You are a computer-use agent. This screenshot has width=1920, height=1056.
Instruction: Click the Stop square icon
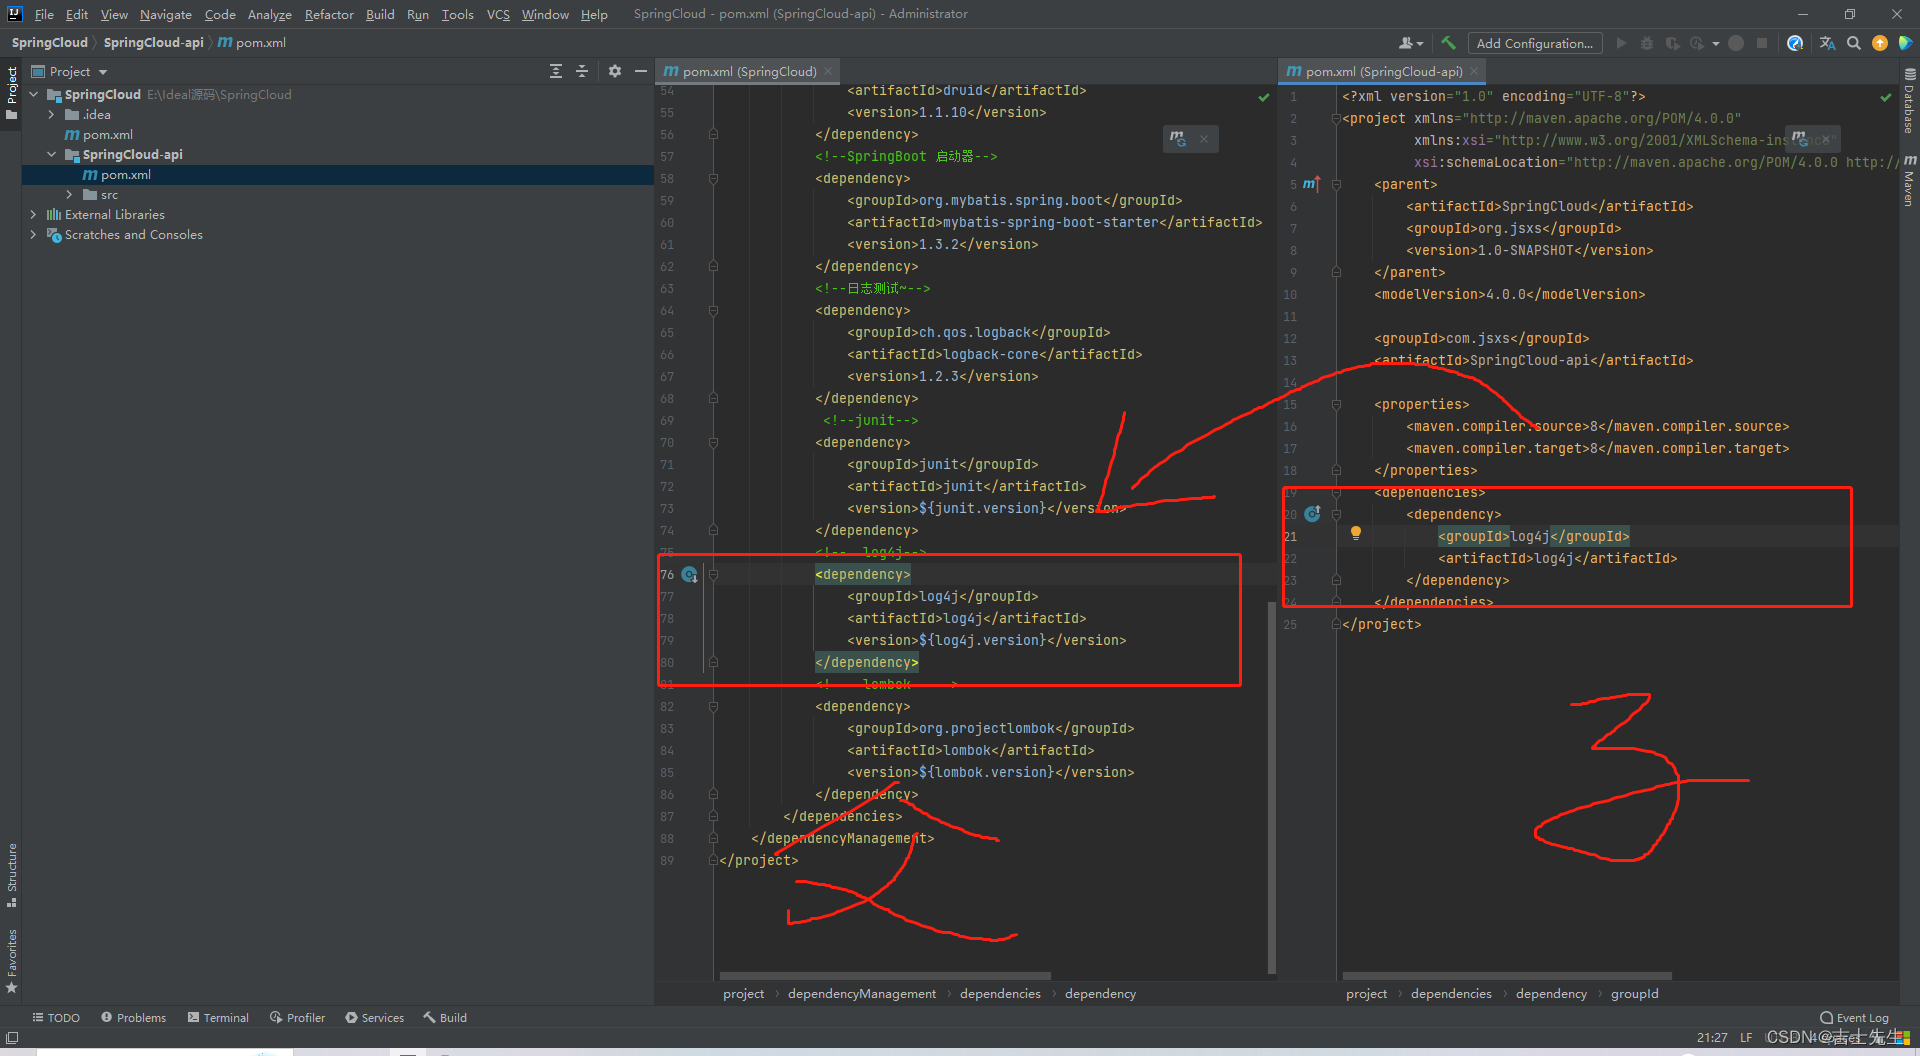[1762, 43]
